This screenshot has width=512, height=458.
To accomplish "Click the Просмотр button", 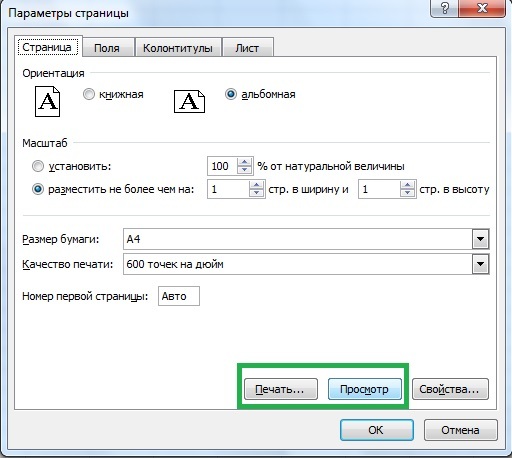I will pos(364,389).
